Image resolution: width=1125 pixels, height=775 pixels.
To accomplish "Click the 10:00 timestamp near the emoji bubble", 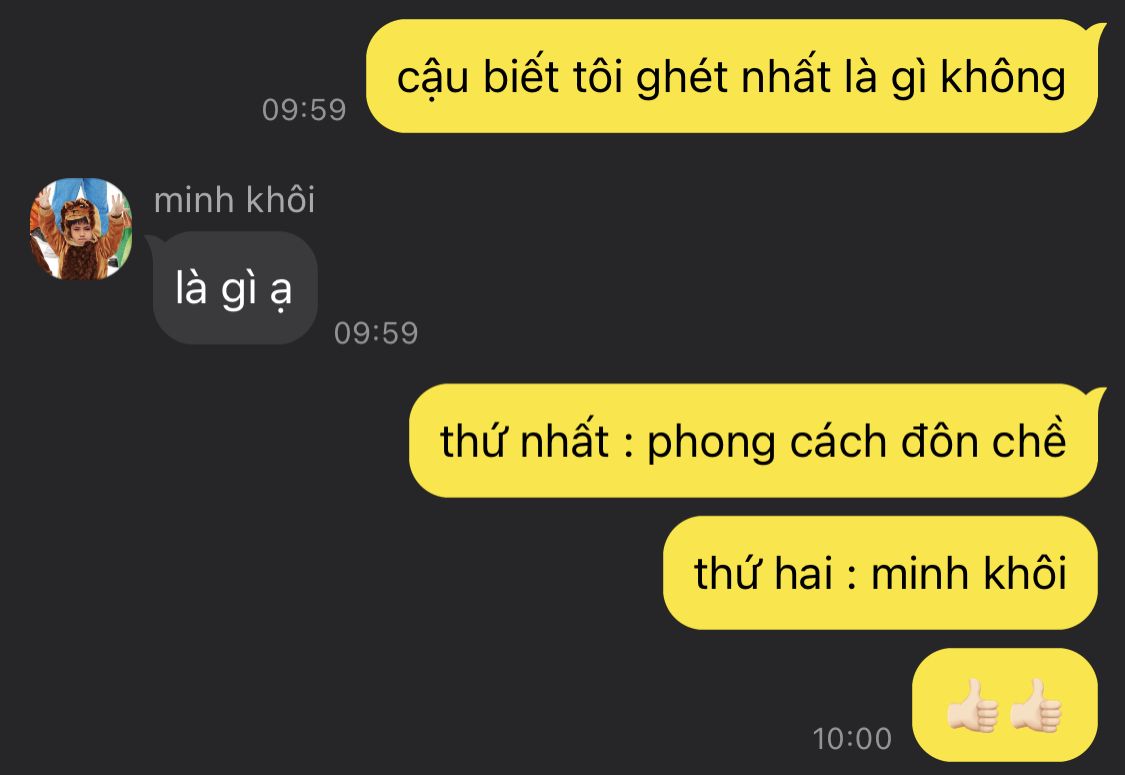I will 852,738.
